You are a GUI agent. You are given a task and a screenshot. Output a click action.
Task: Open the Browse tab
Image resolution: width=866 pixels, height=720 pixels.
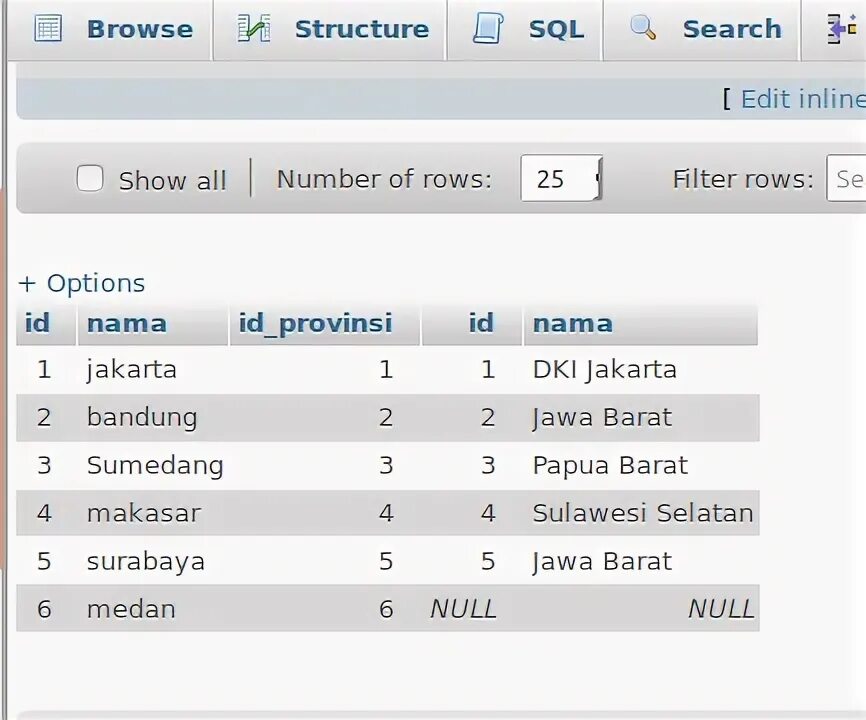112,29
